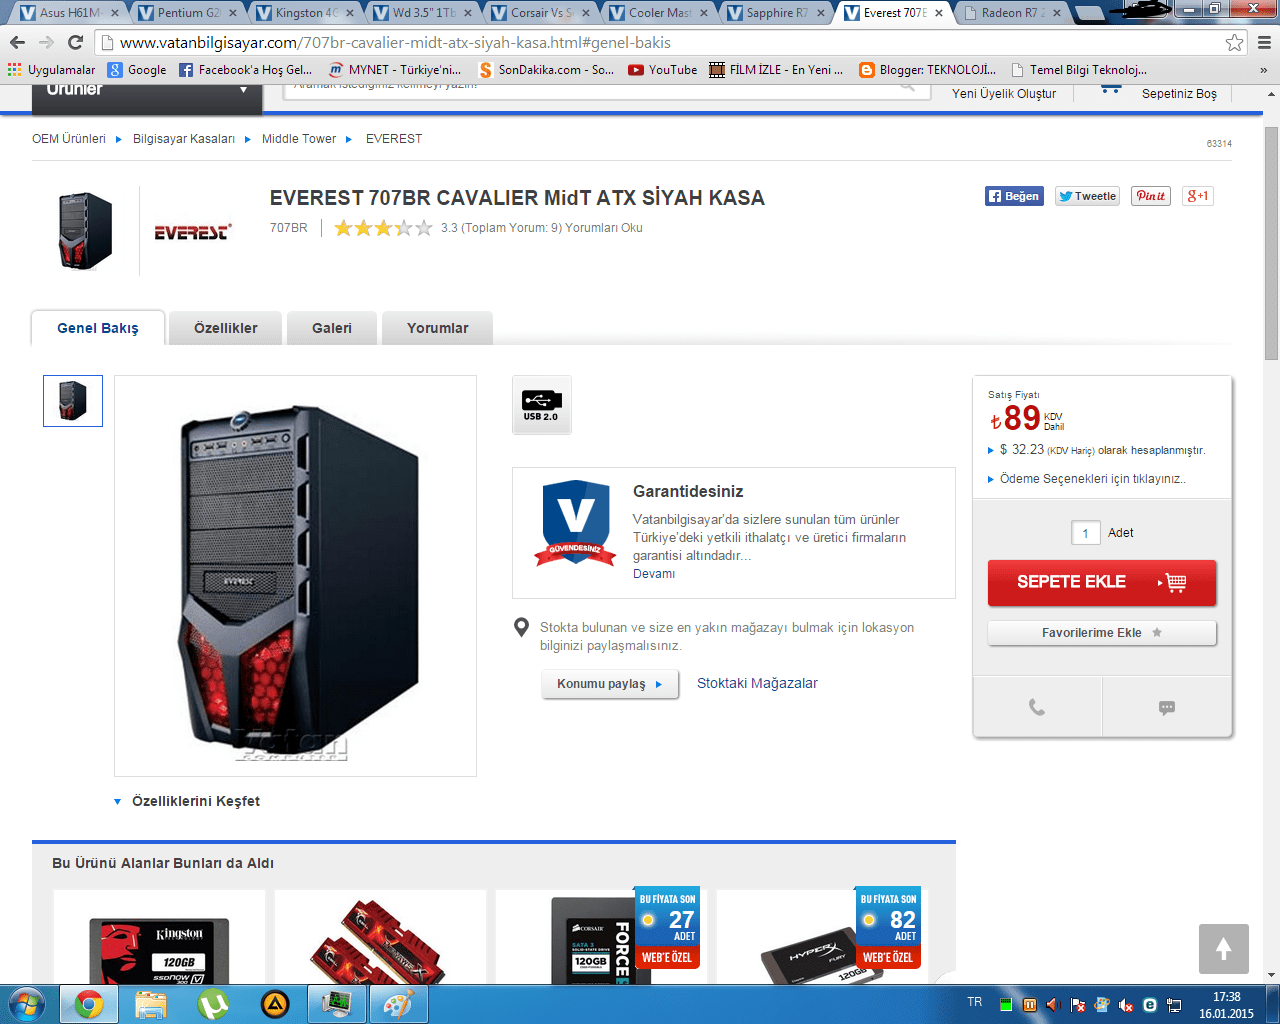Screen dimensions: 1280x1024
Task: Click the chat message icon
Action: pyautogui.click(x=1167, y=707)
